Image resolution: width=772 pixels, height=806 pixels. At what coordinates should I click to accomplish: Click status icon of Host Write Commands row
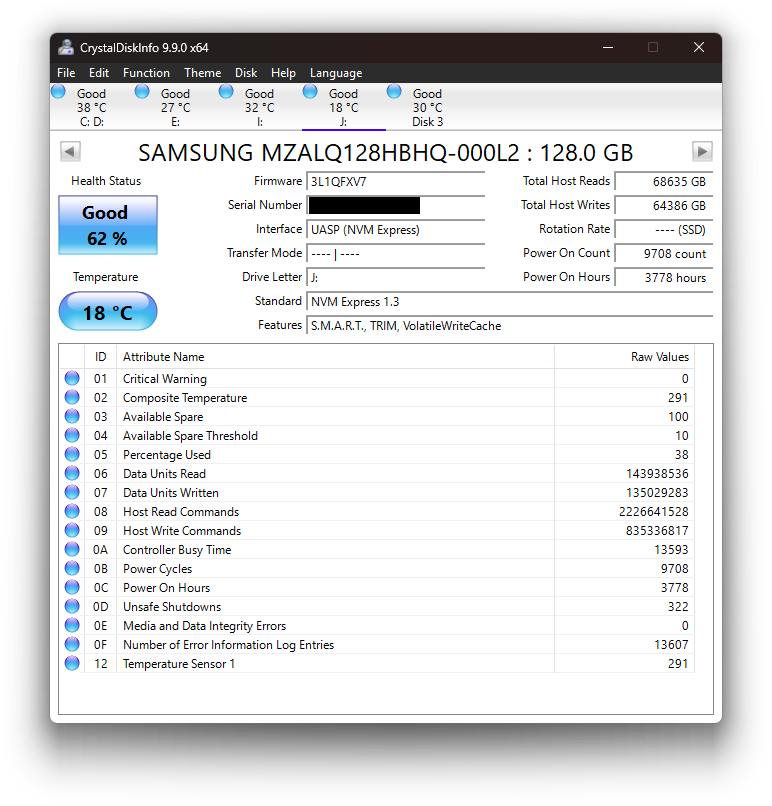(72, 530)
